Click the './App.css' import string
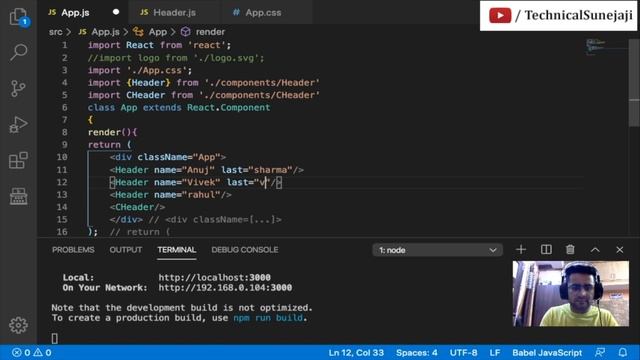This screenshot has height=360, width=640. point(157,70)
